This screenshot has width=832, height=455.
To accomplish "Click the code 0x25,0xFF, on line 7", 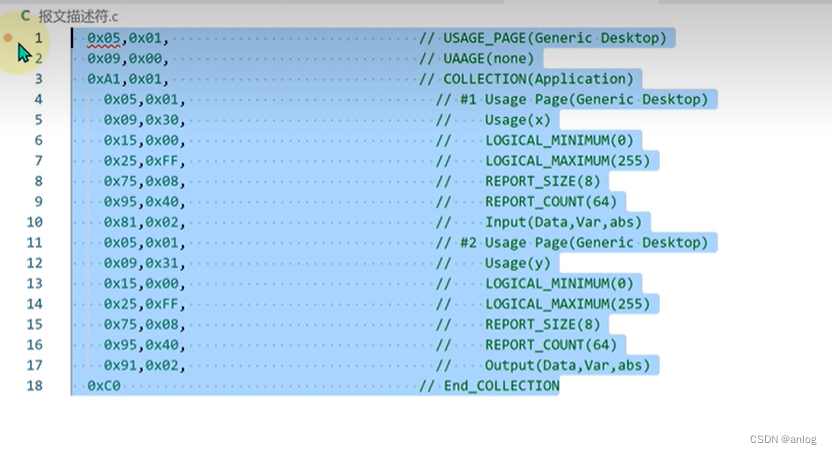I will click(x=144, y=161).
